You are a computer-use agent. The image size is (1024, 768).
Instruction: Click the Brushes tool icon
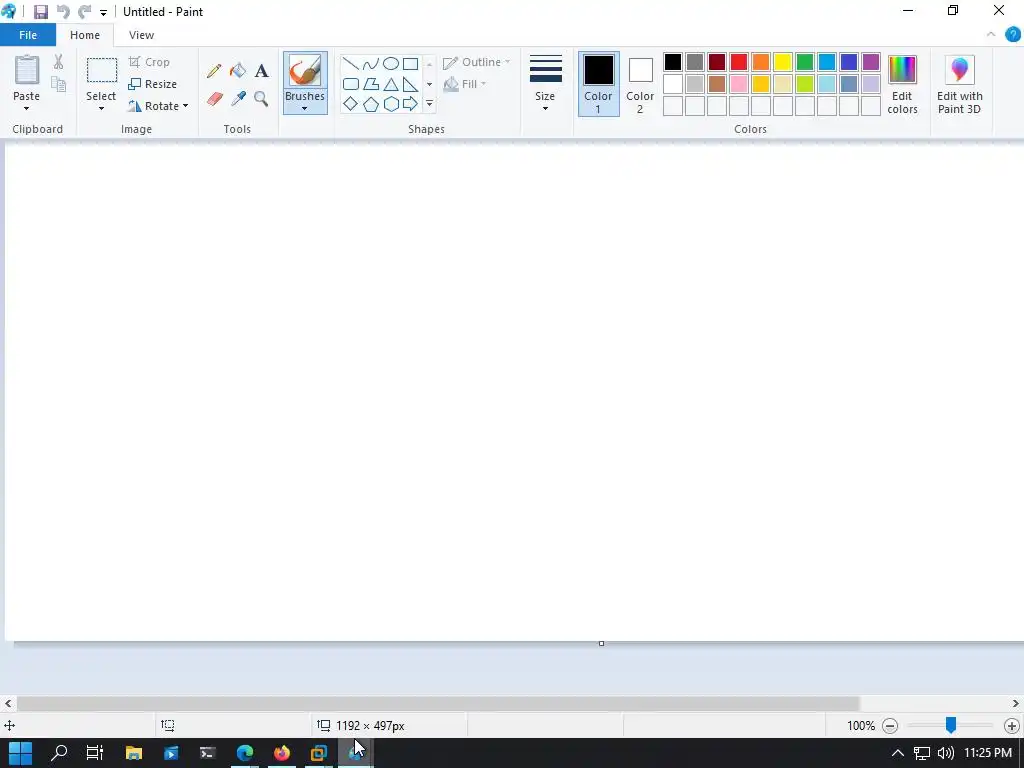pyautogui.click(x=305, y=71)
